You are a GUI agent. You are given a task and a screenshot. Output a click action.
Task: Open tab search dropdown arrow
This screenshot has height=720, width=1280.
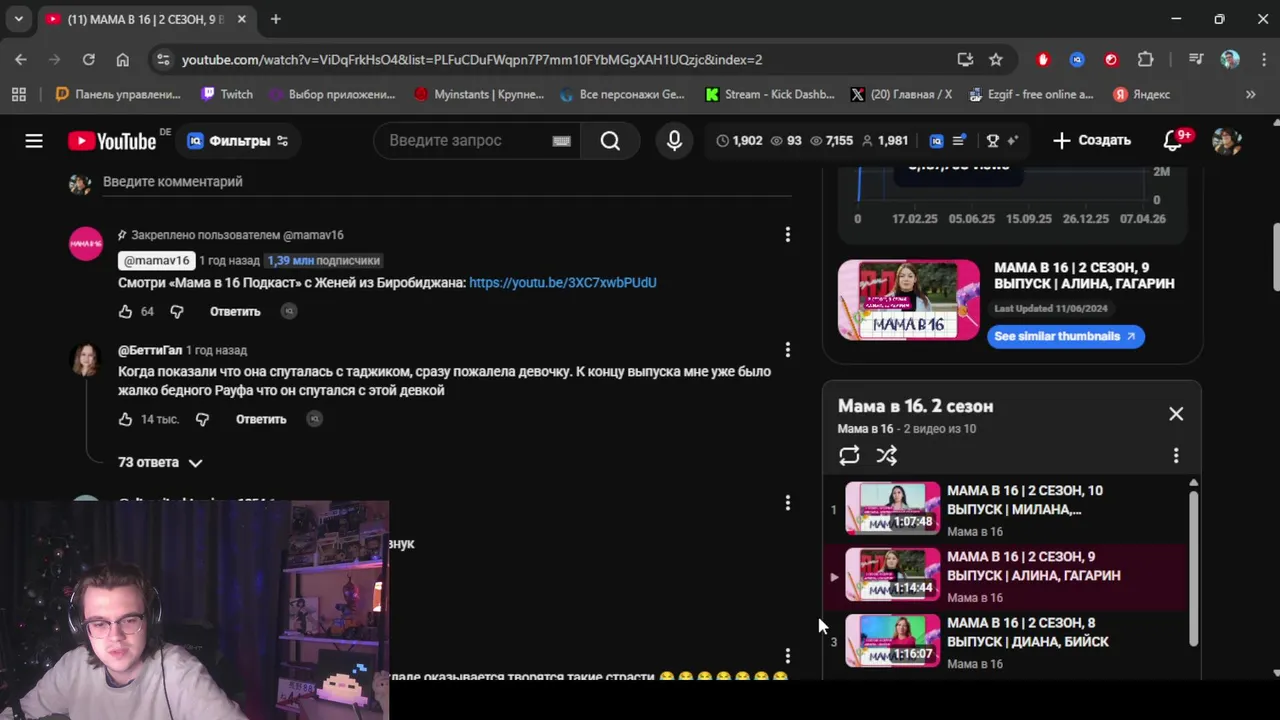pos(18,19)
